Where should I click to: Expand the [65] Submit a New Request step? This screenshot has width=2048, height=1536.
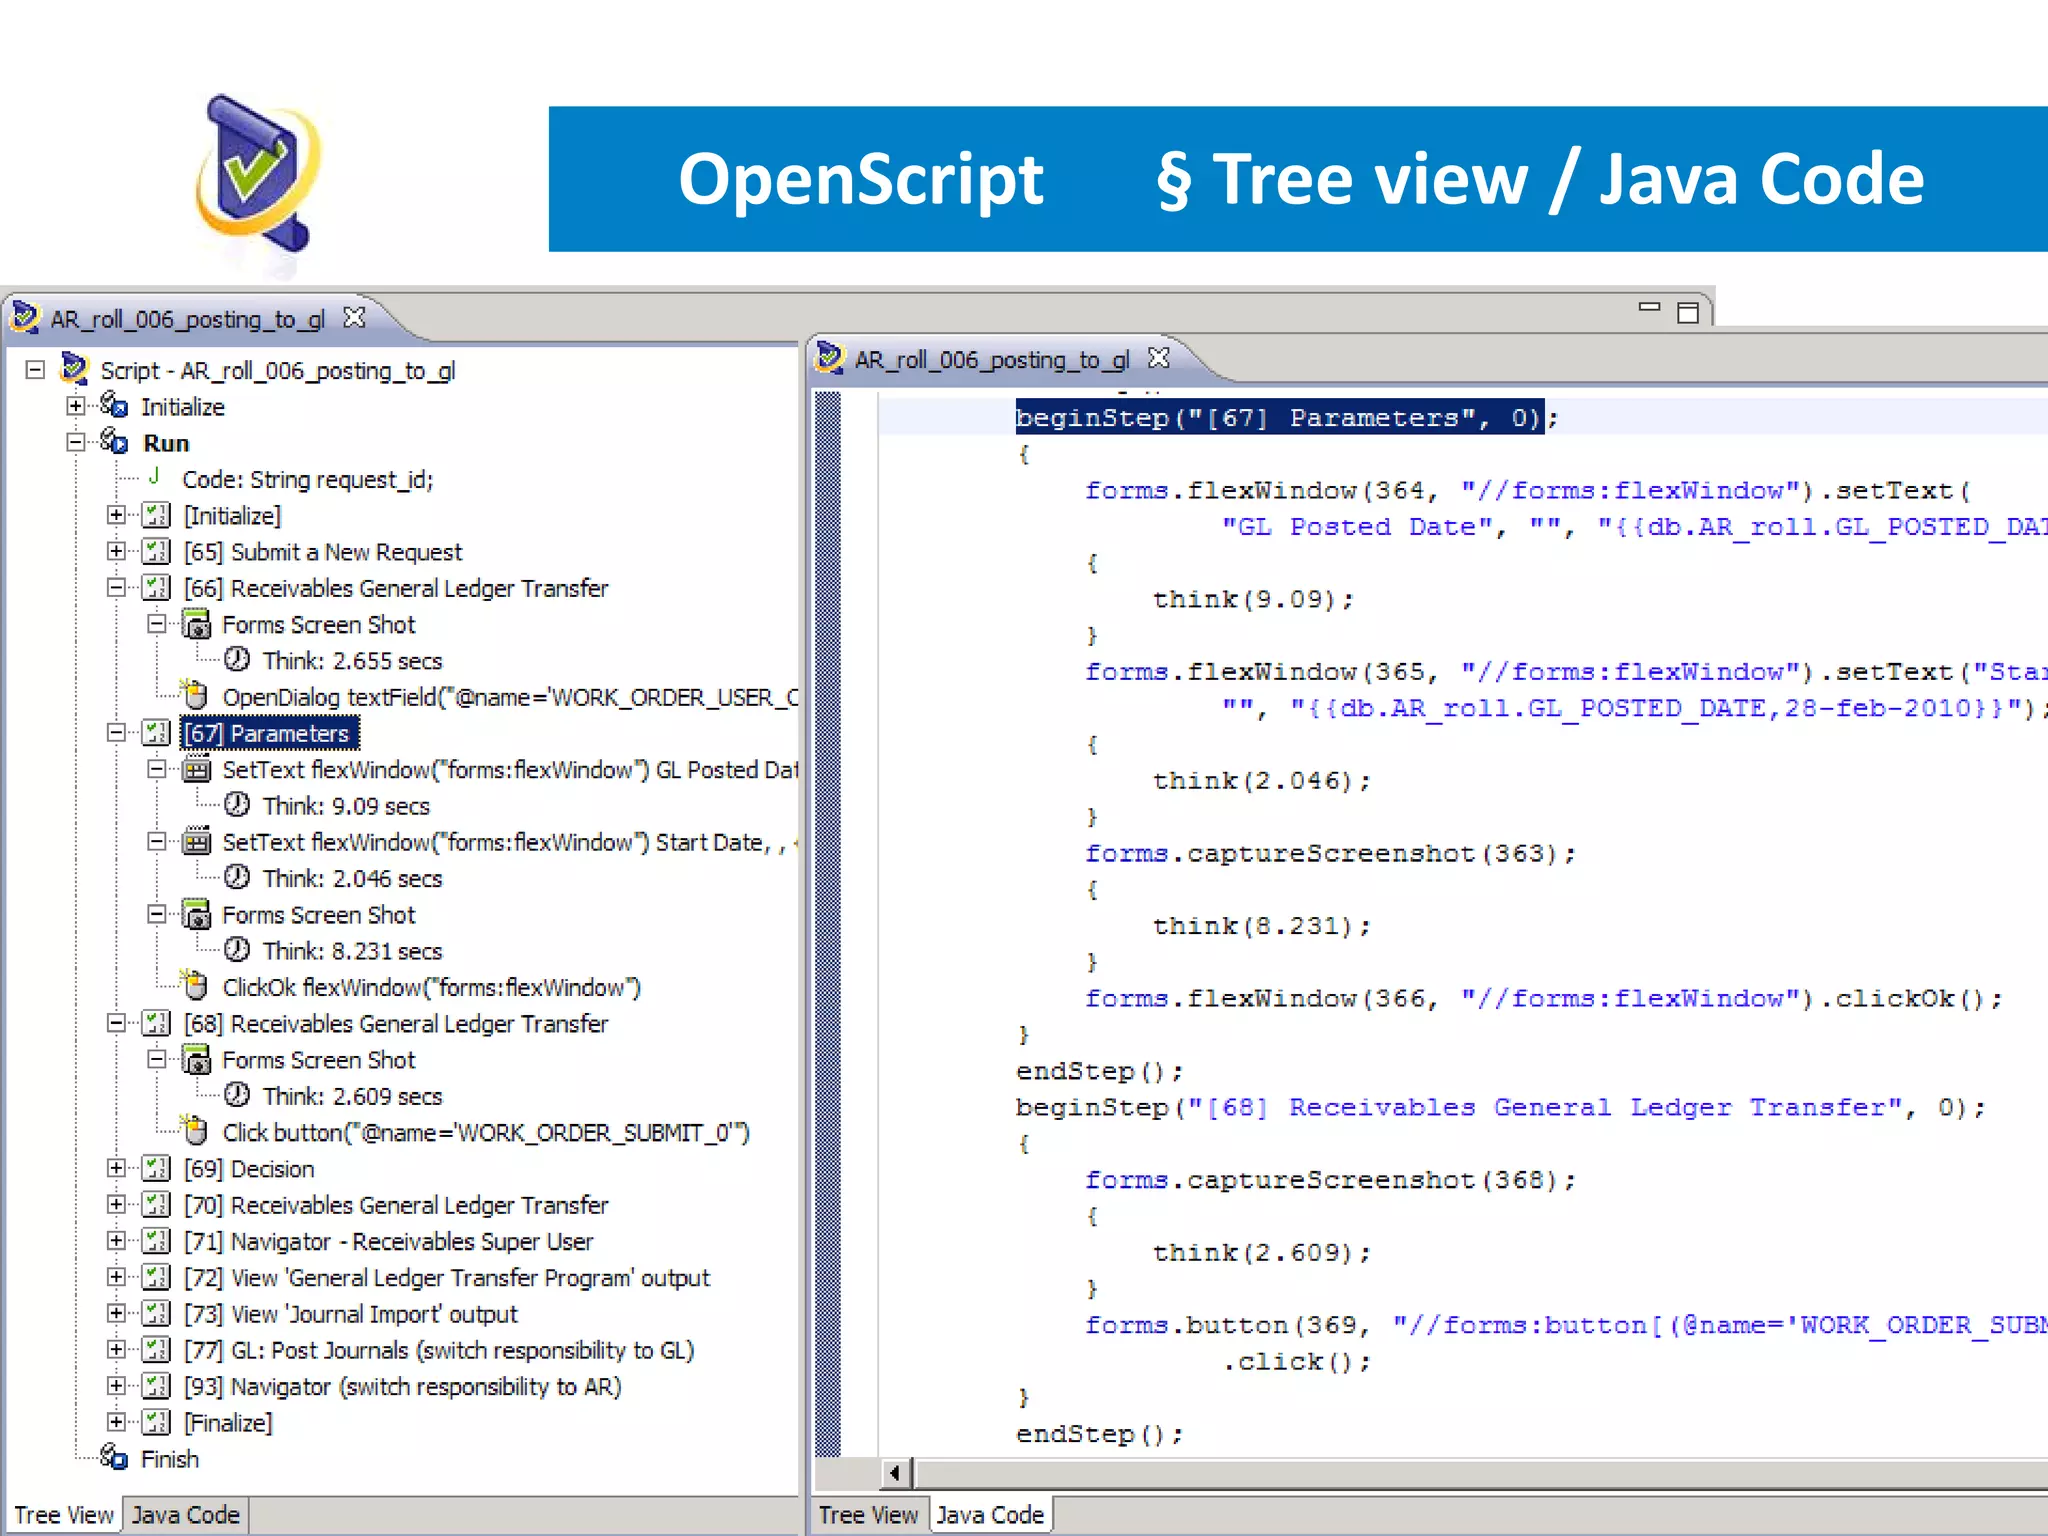117,551
